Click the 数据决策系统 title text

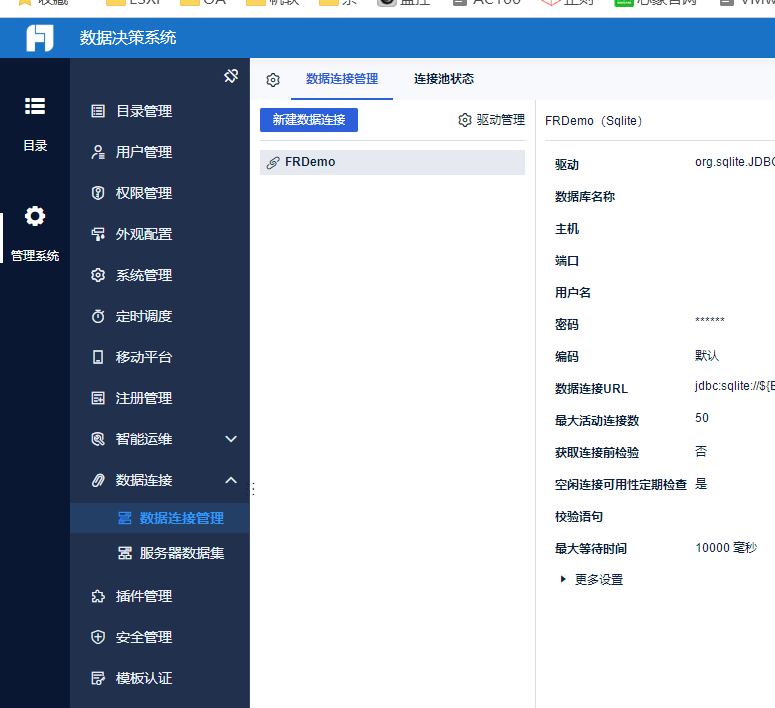pos(128,38)
